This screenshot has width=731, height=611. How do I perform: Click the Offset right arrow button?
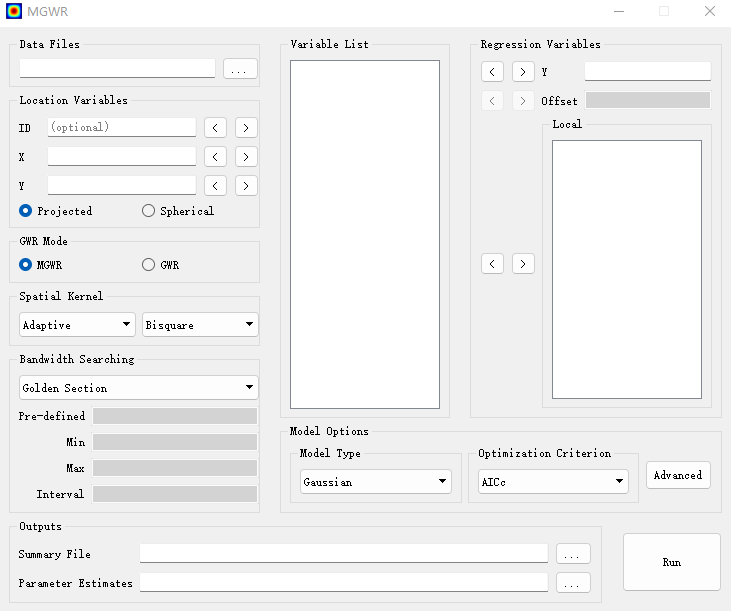coord(523,101)
